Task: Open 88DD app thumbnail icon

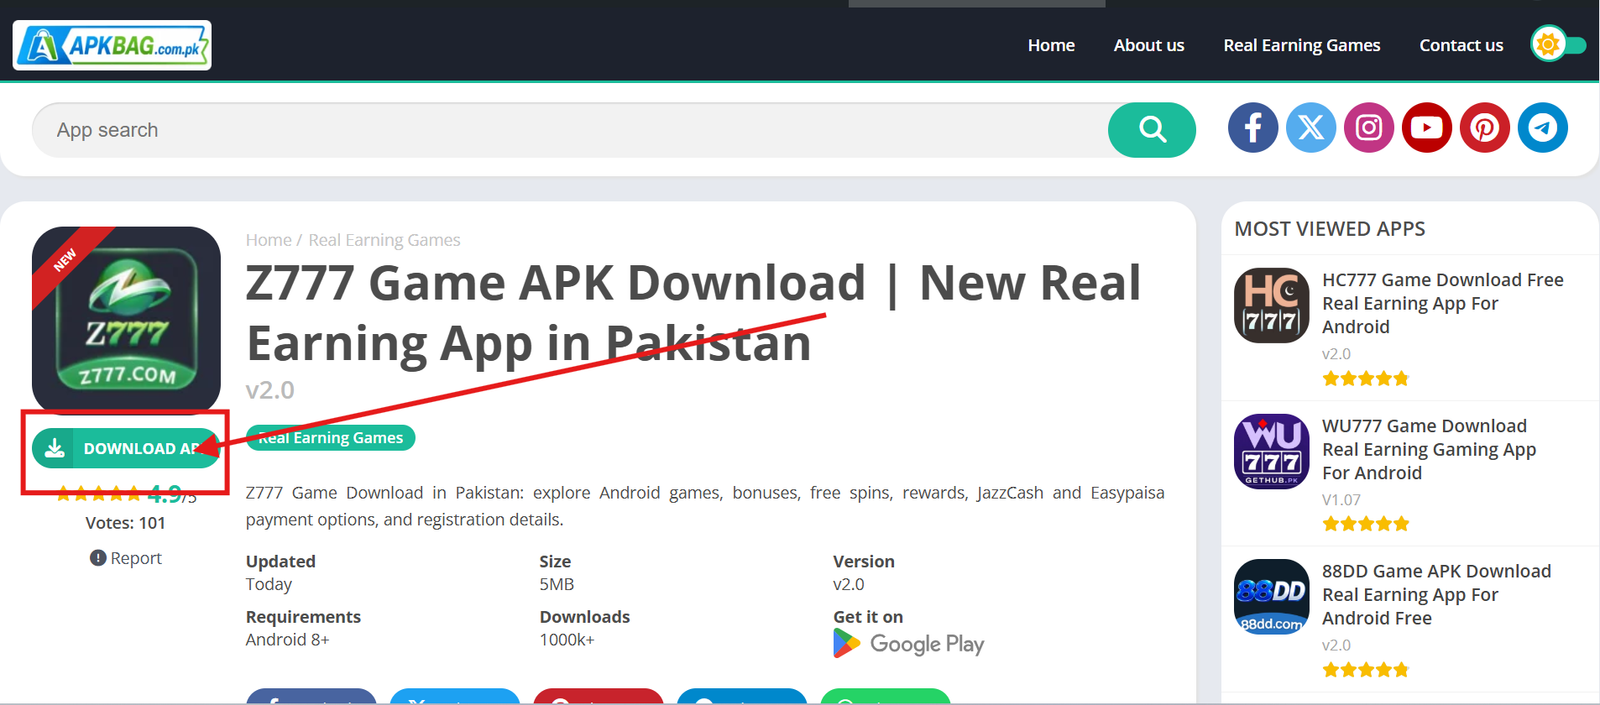Action: (1272, 597)
